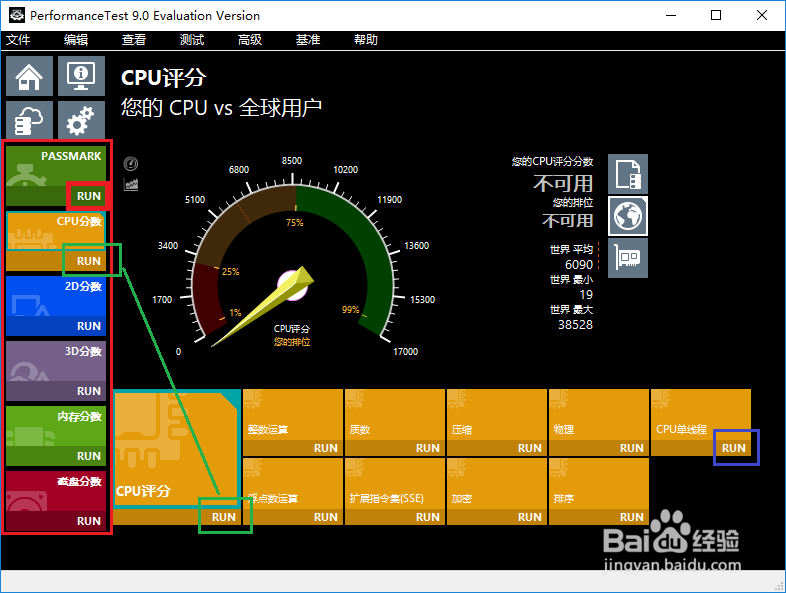Select the 磁盘分数 sidebar tile

click(x=56, y=491)
